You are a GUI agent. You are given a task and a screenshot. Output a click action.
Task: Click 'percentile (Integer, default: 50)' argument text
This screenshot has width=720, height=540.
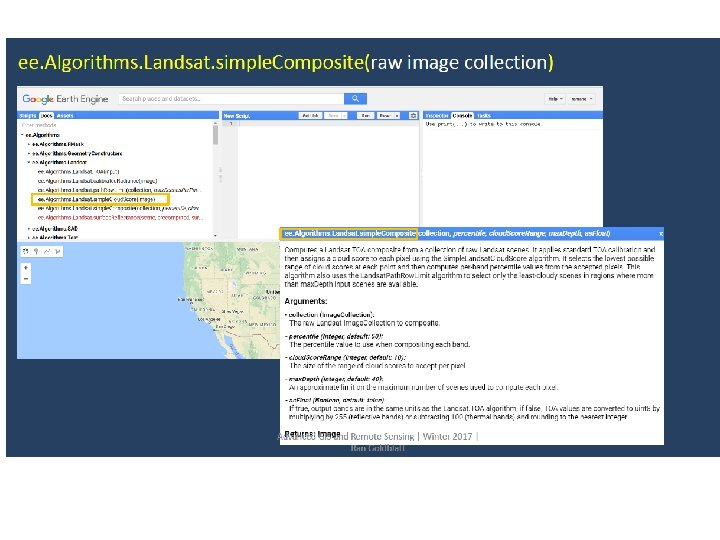click(336, 336)
